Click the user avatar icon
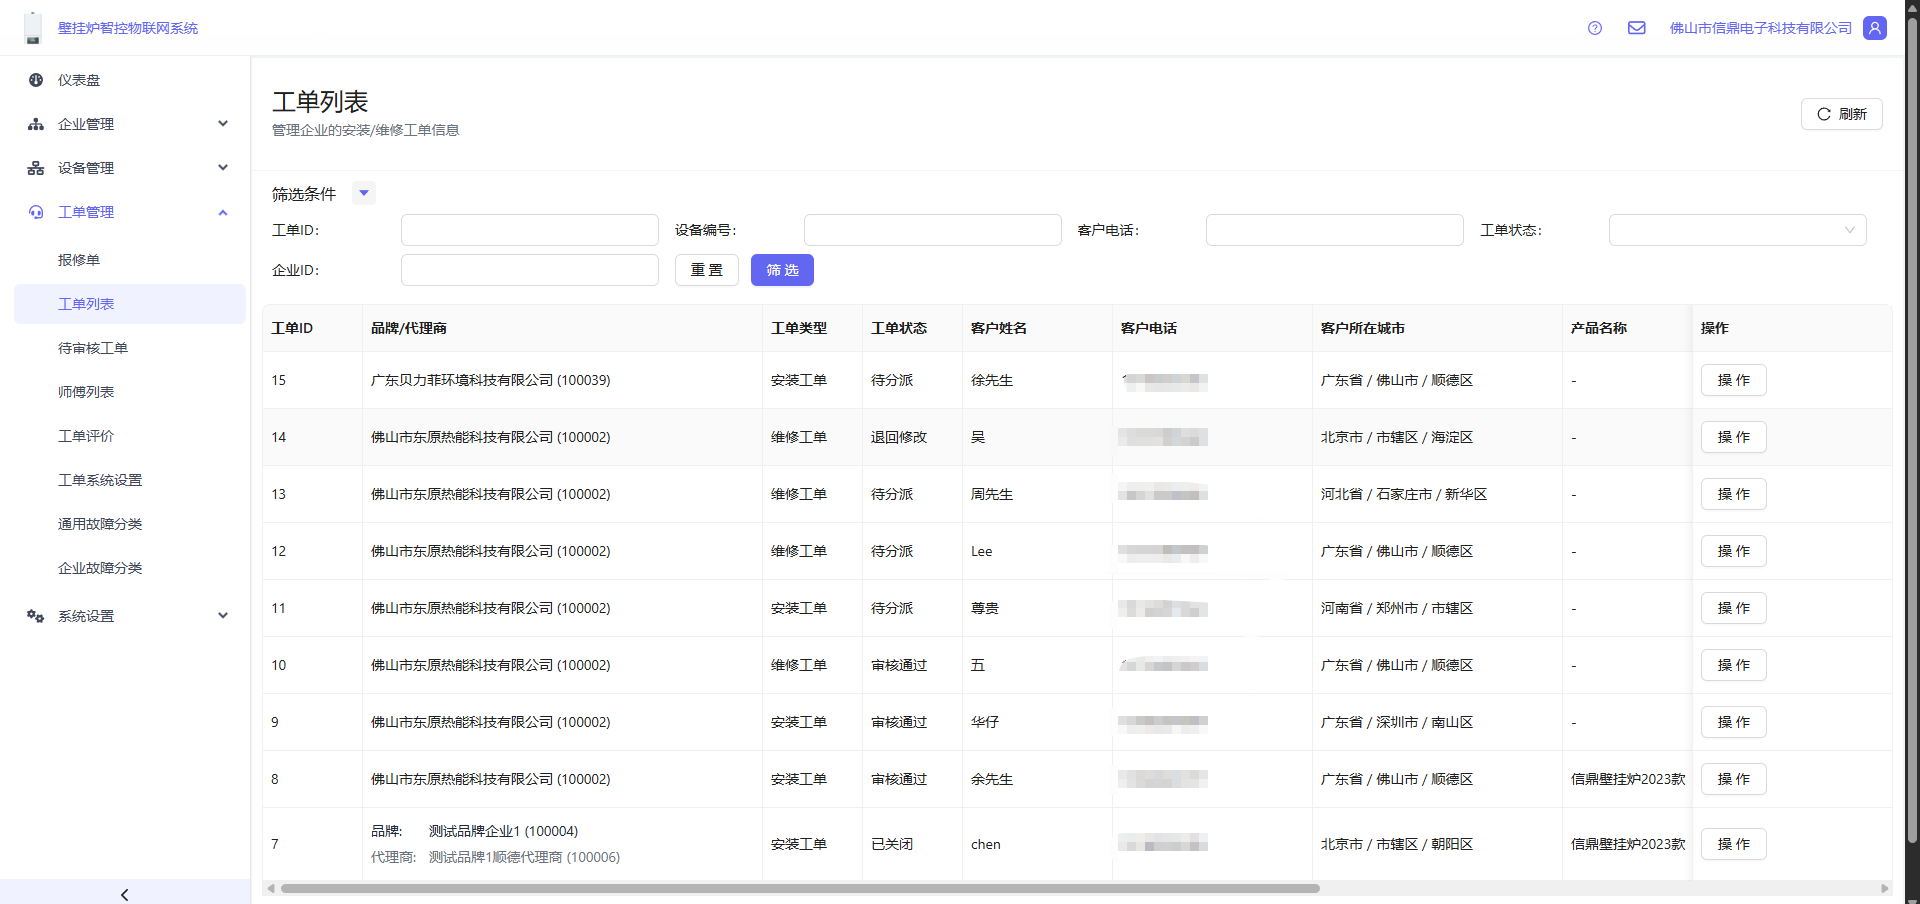The height and width of the screenshot is (904, 1920). (1875, 28)
